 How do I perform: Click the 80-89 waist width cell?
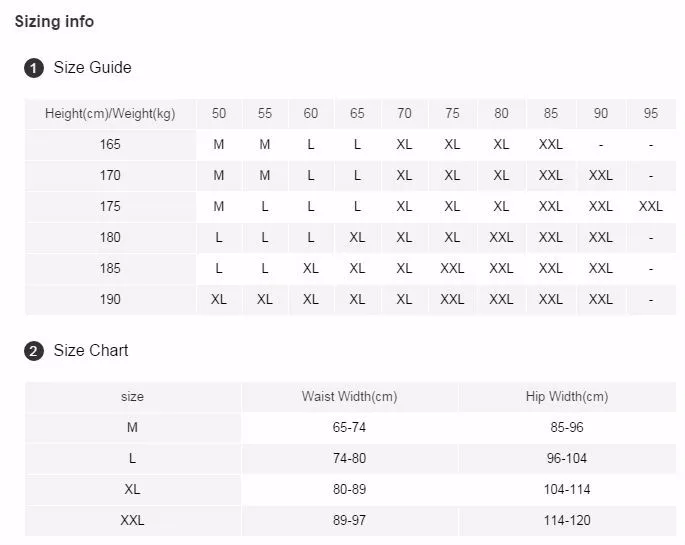pos(349,489)
